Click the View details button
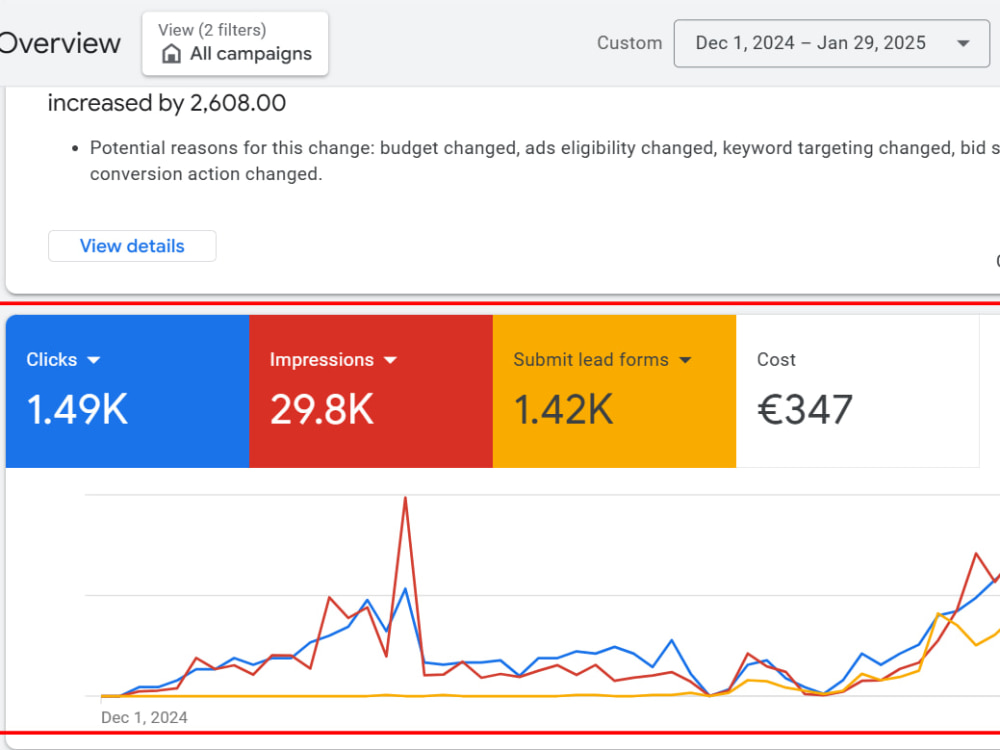 click(132, 246)
